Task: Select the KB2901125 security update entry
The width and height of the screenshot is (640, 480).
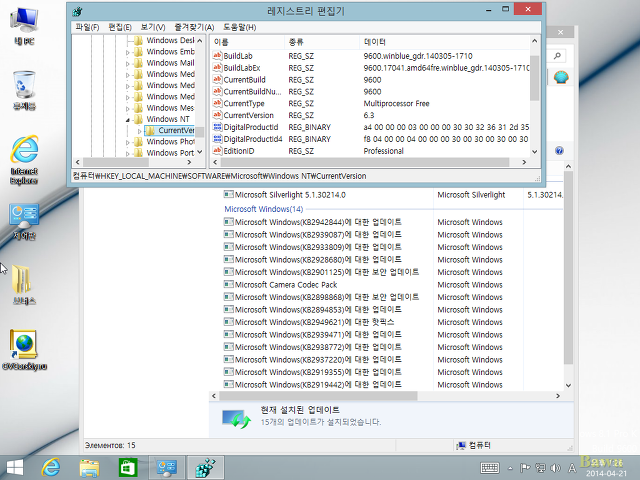Action: pos(327,272)
